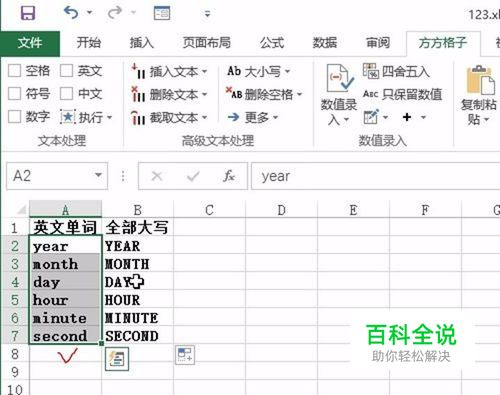Click the fx insert function icon
The image size is (500, 395).
point(229,176)
